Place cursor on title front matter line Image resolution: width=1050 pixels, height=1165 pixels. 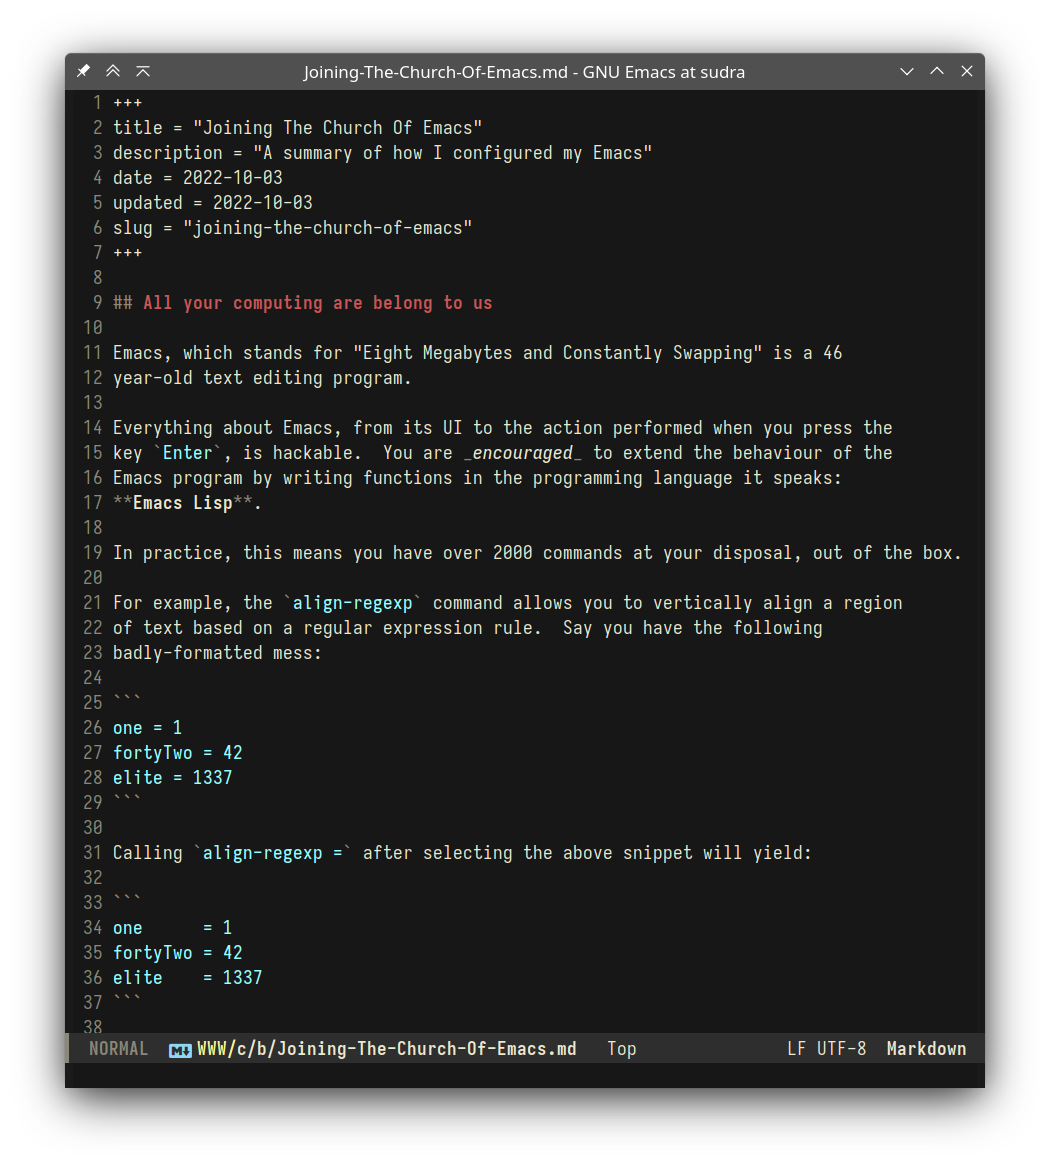297,128
